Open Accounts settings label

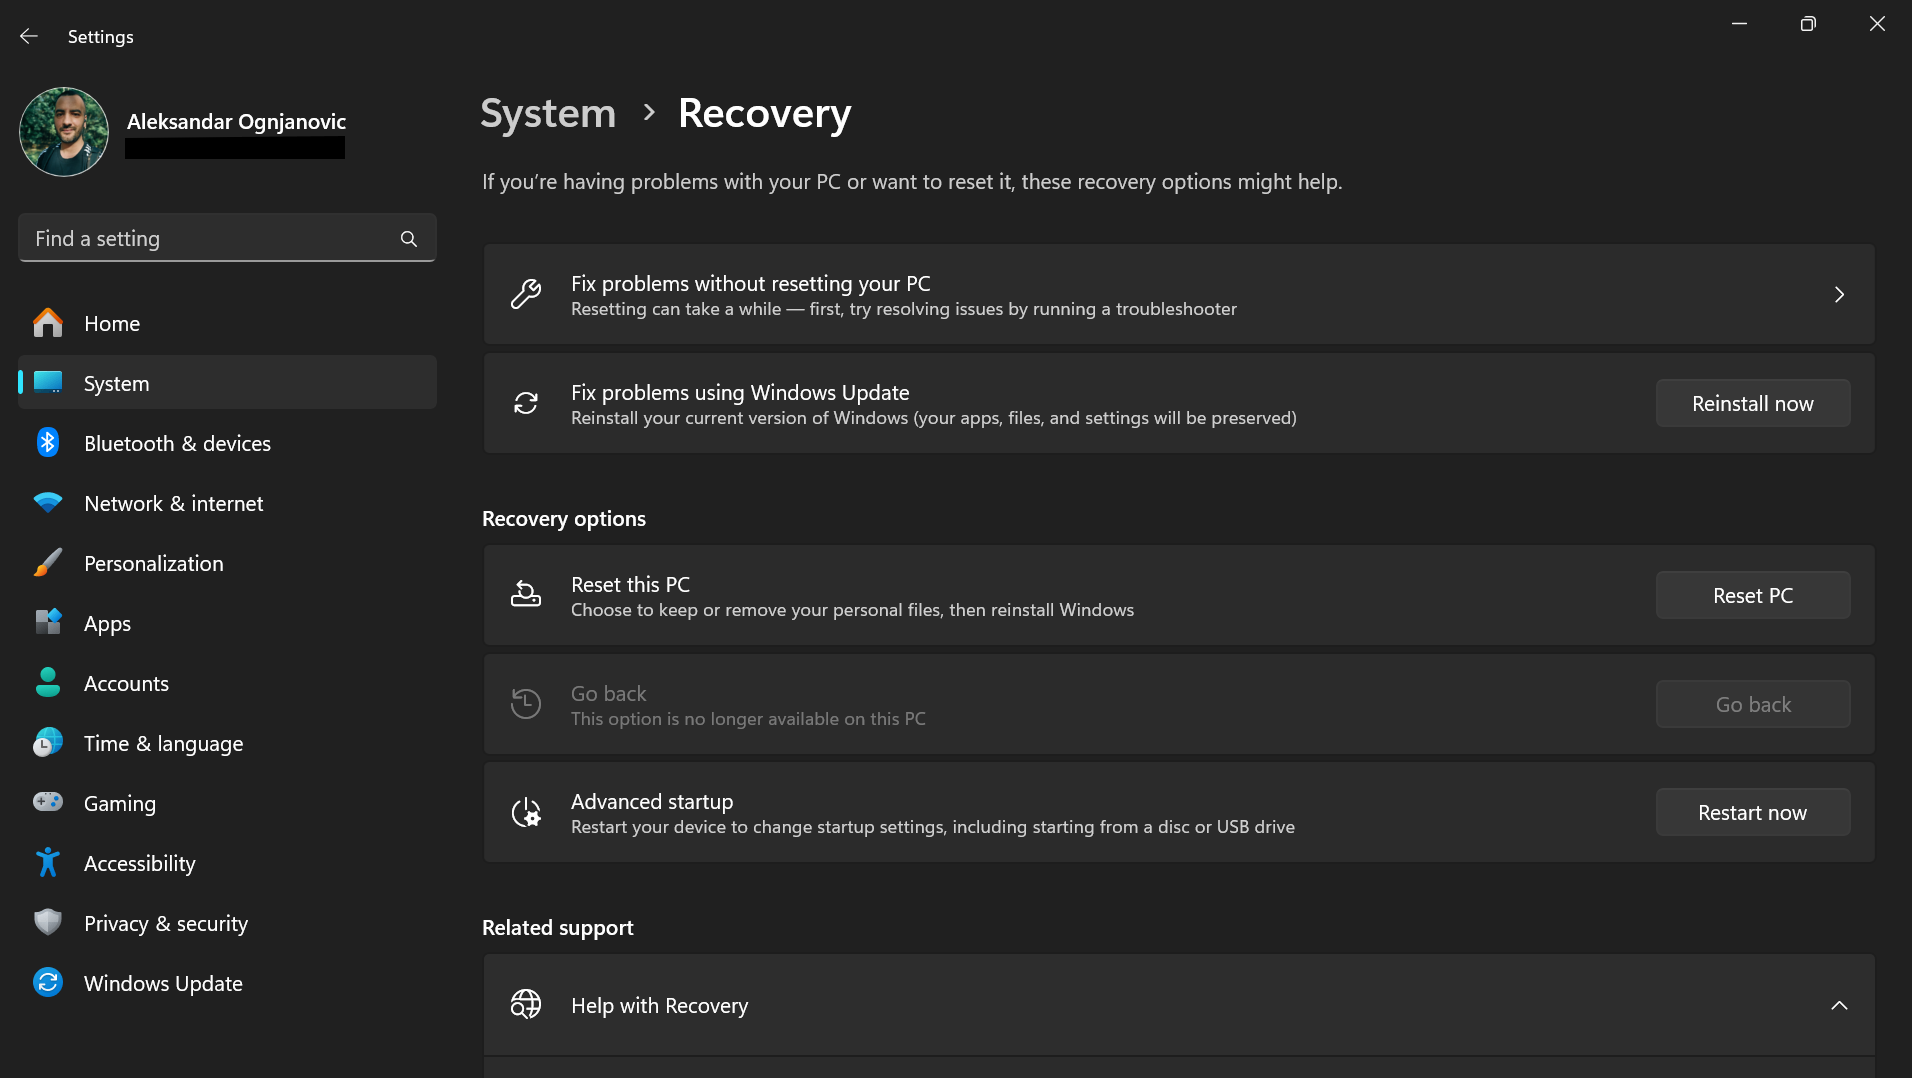[126, 683]
